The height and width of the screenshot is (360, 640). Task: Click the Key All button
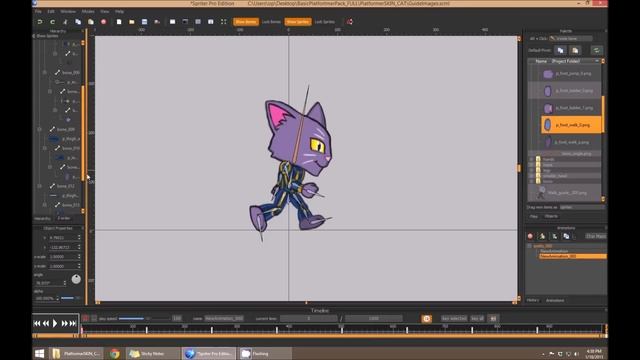477,318
